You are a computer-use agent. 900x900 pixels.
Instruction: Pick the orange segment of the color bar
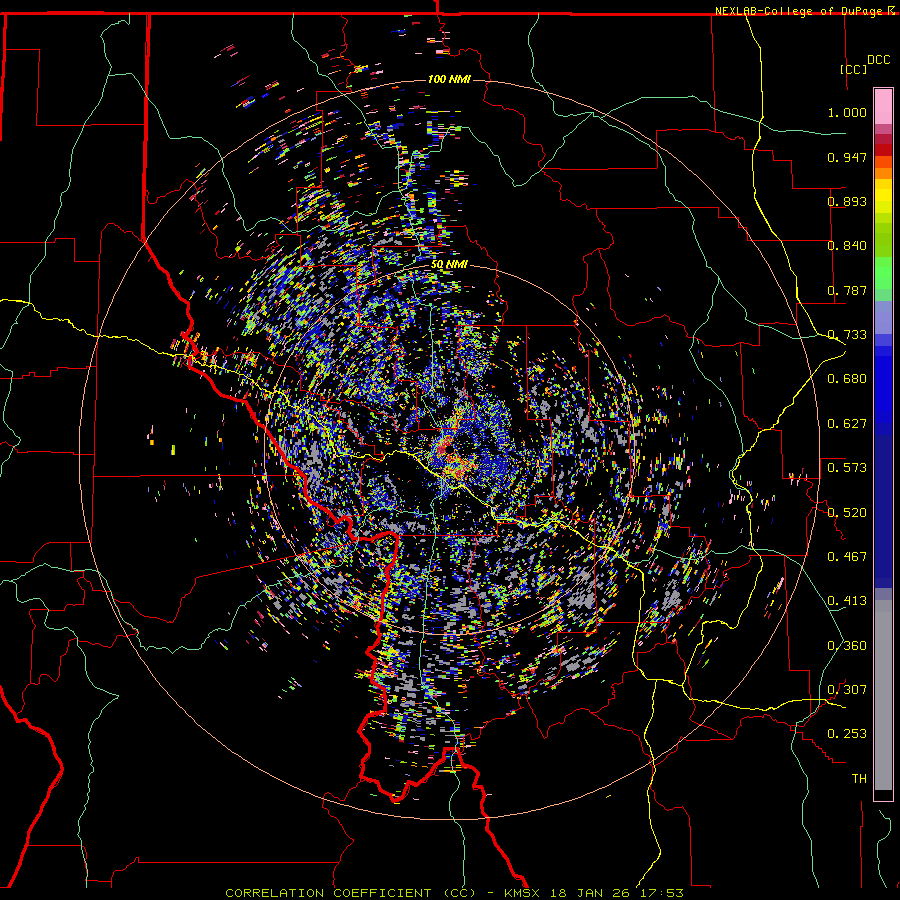[x=883, y=173]
